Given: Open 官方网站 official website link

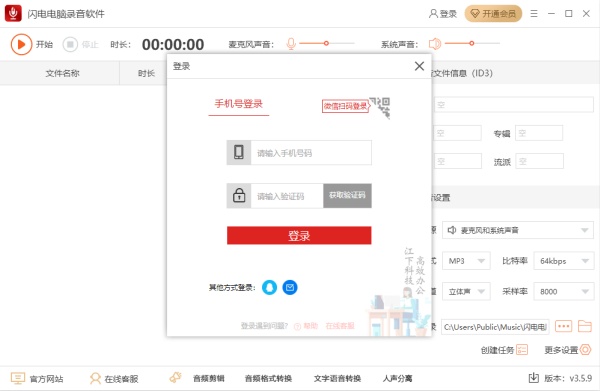Looking at the screenshot, I should coord(37,379).
